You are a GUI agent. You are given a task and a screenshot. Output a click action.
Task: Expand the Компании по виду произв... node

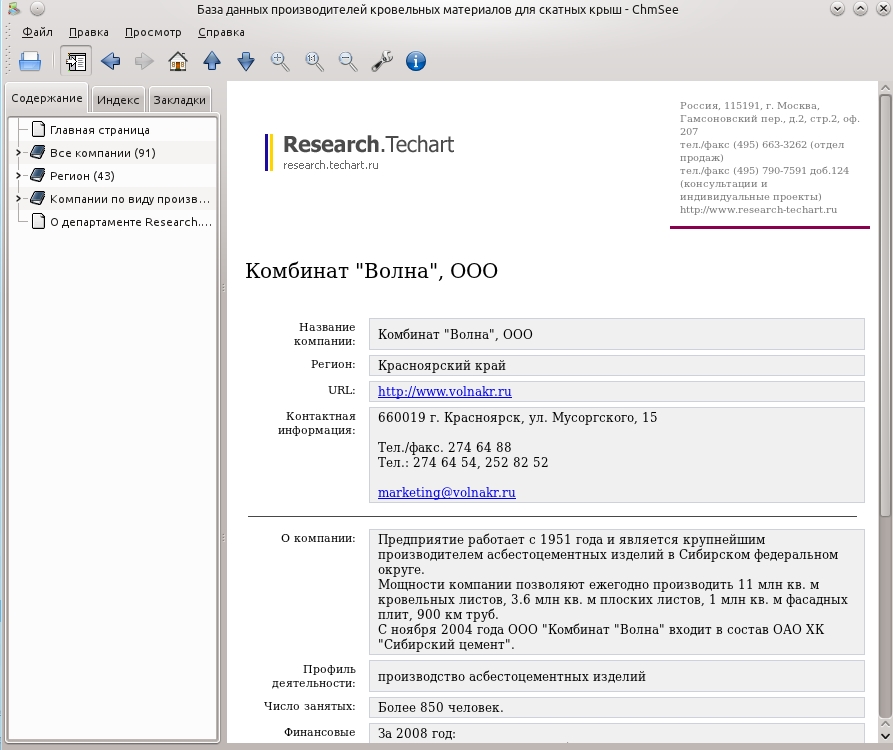(18, 199)
